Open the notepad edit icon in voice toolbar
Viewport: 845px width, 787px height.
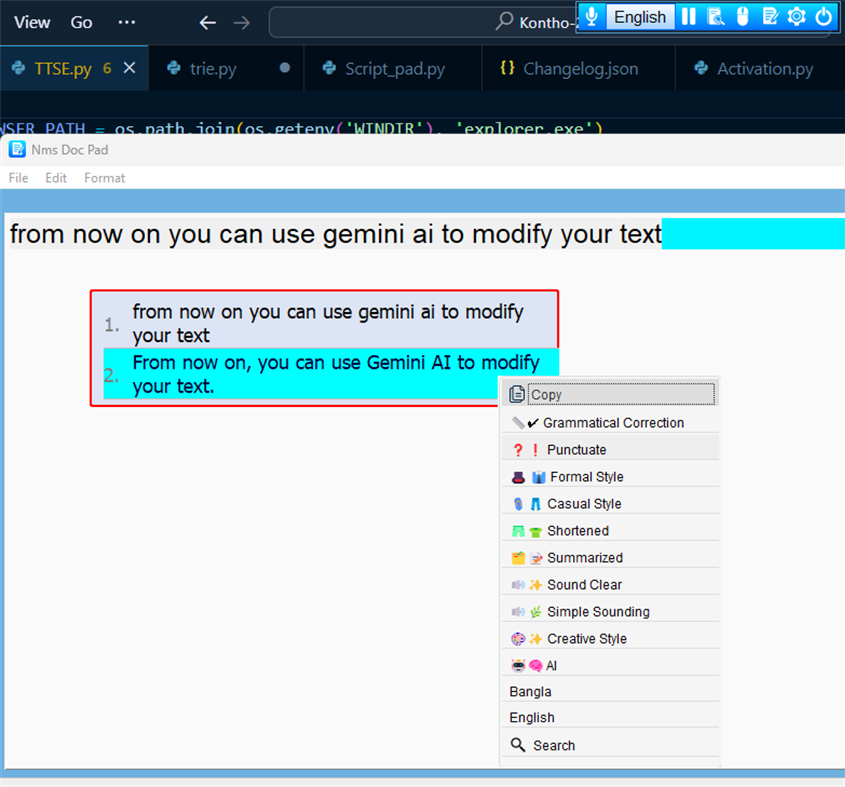[x=770, y=17]
